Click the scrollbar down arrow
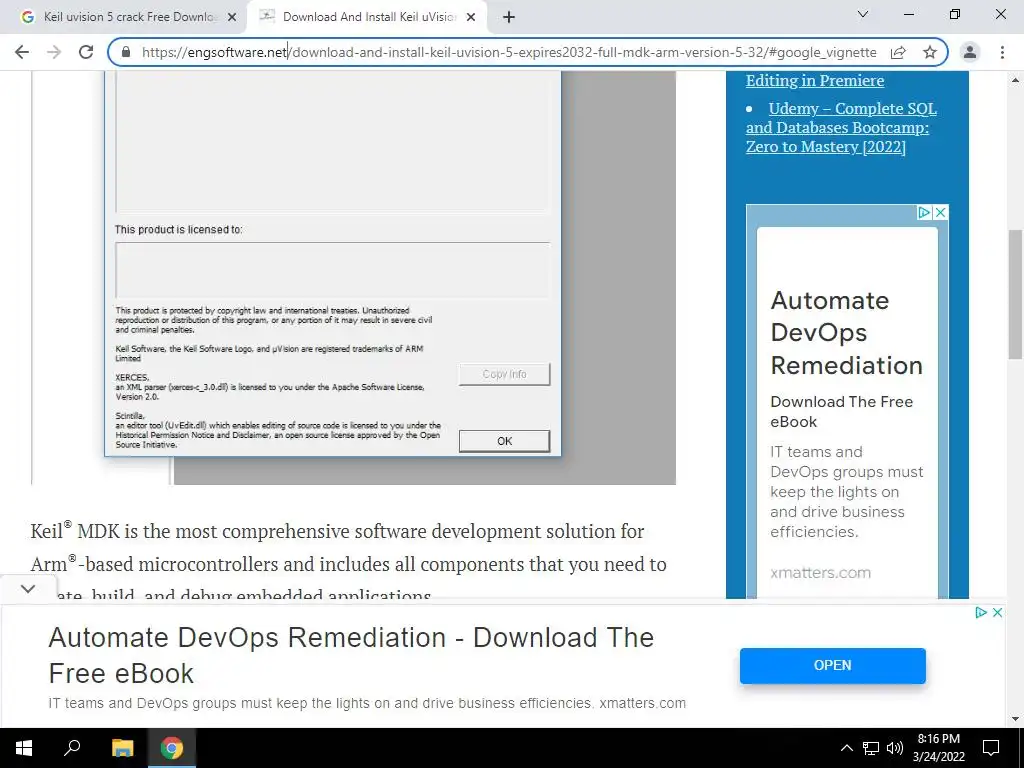 1015,719
